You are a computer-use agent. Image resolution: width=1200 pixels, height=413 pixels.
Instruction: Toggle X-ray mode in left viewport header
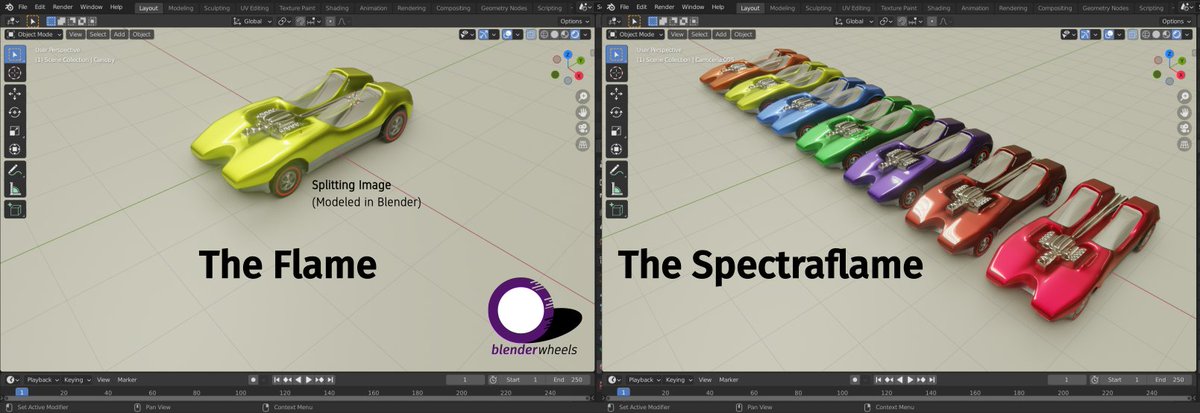tap(531, 34)
